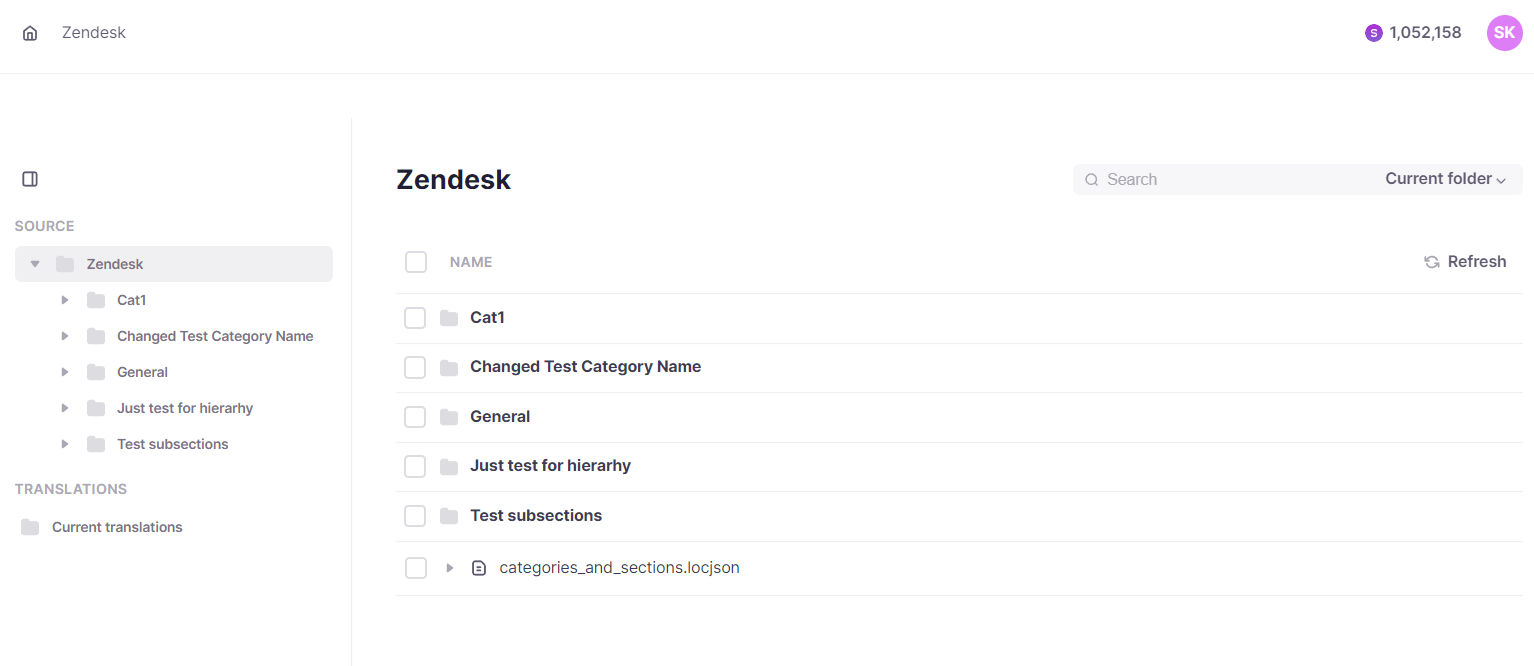Open the SK user avatar menu
This screenshot has width=1534, height=666.
coord(1504,33)
